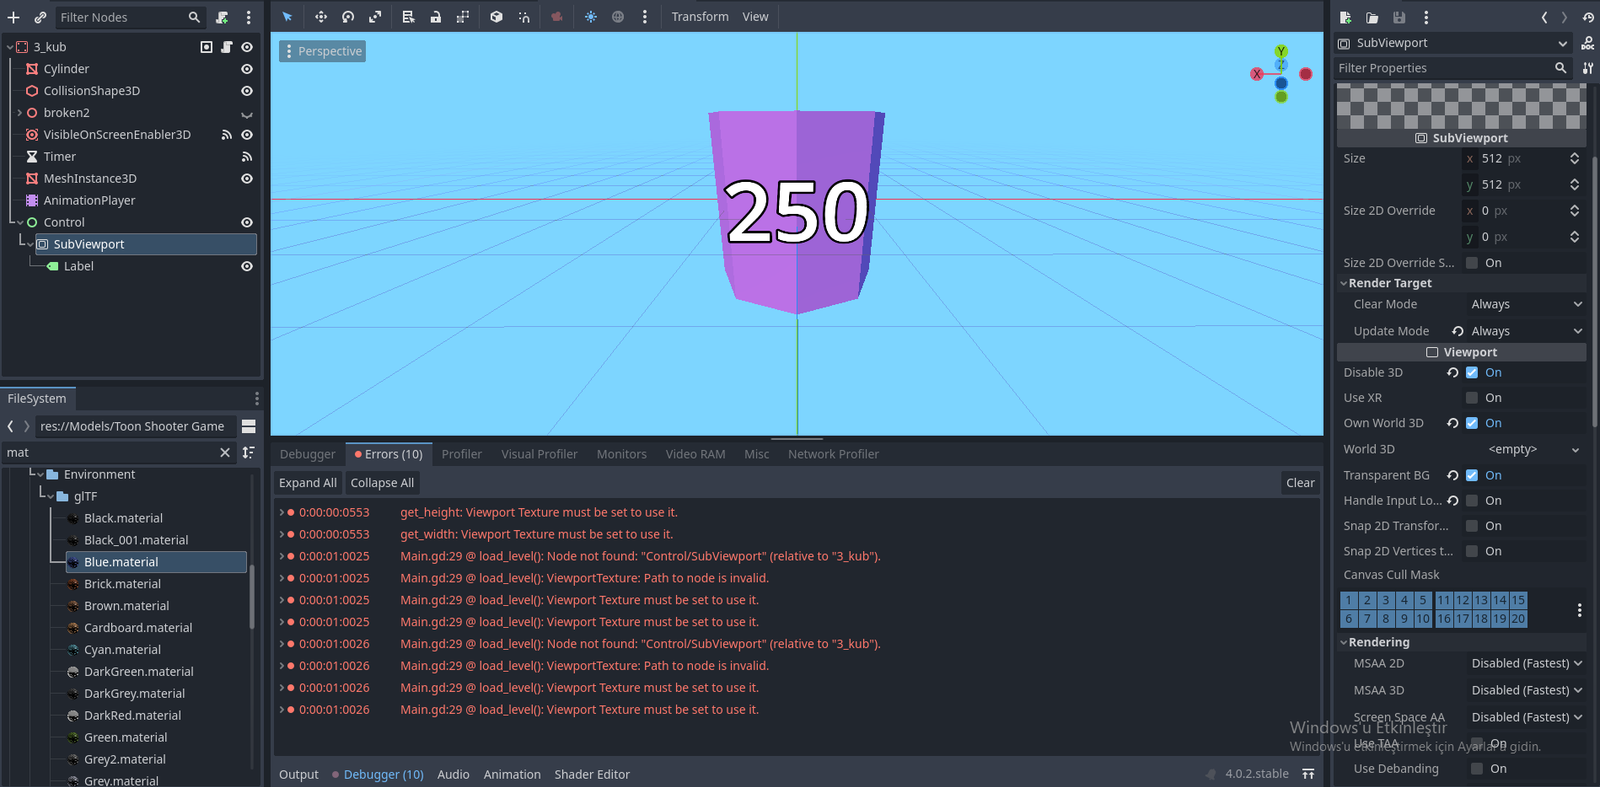Screen dimensions: 1600x787
Task: Turn off the Transparent BG checkbox
Action: (1472, 476)
